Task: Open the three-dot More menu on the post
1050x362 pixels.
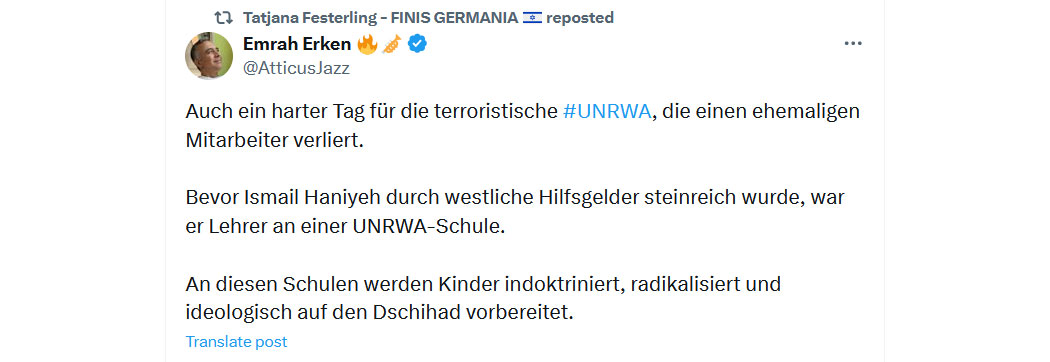Action: click(852, 43)
